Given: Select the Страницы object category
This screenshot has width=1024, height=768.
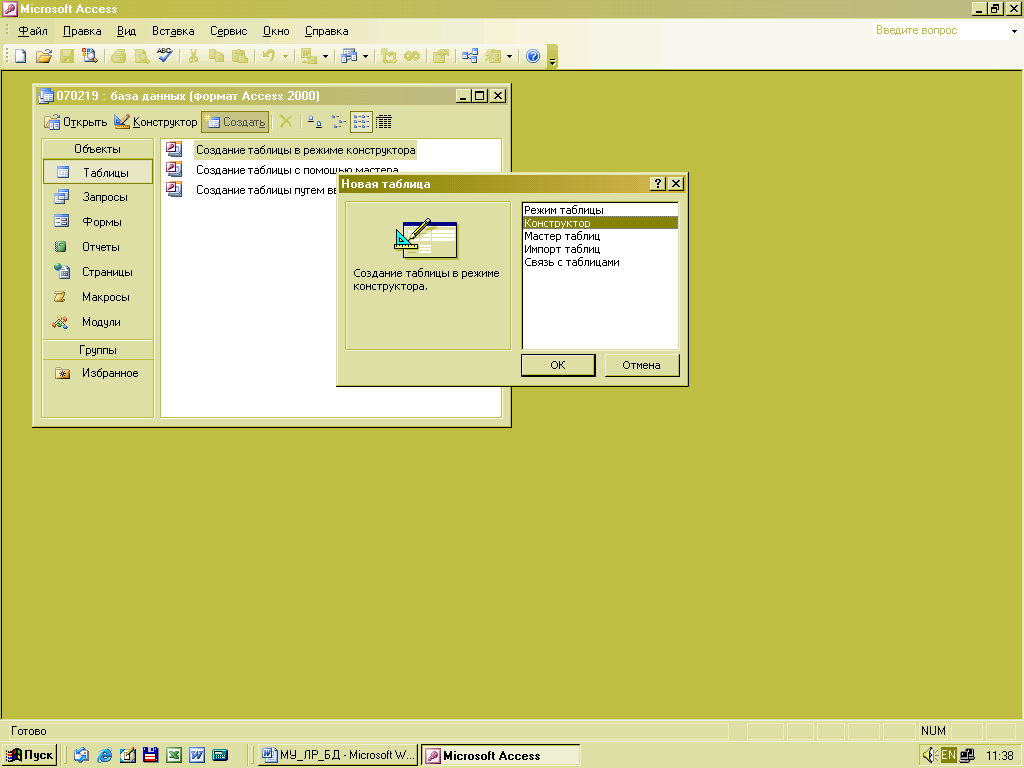Looking at the screenshot, I should tap(97, 272).
